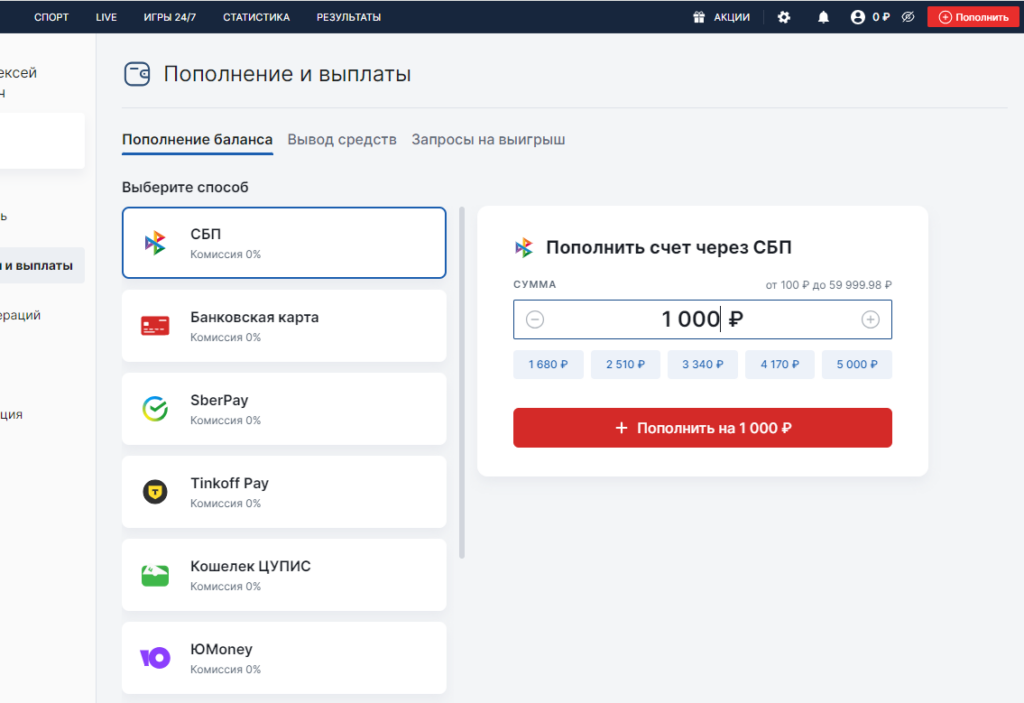The width and height of the screenshot is (1024, 703).
Task: Choose the 2 510 ₽ preset amount
Action: coord(625,365)
